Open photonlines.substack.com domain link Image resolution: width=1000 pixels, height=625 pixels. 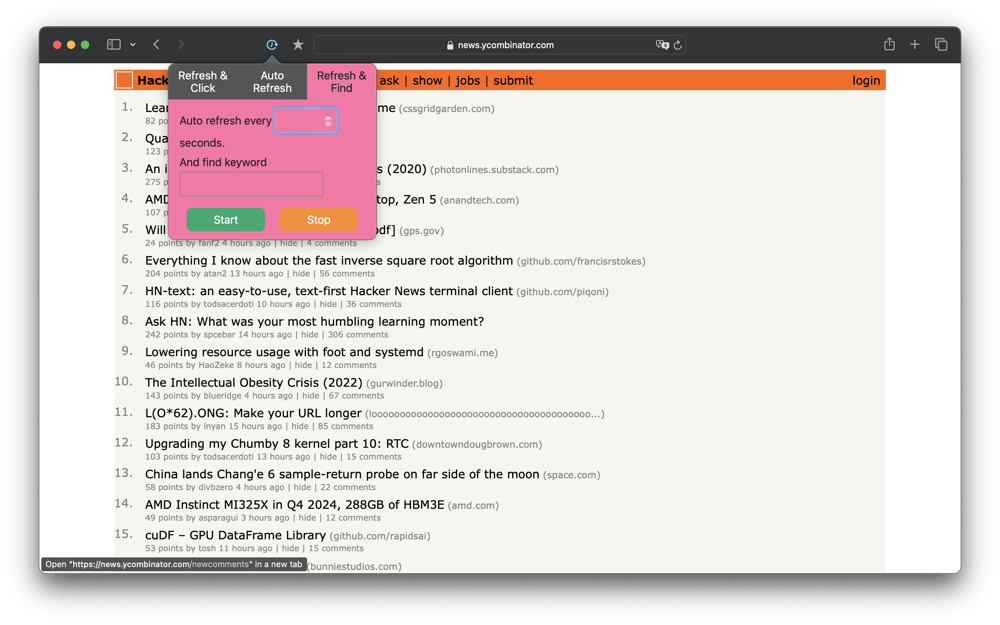pyautogui.click(x=494, y=170)
